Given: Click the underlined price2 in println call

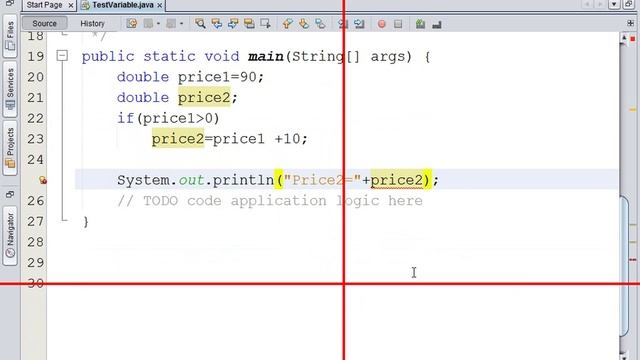Looking at the screenshot, I should [397, 180].
